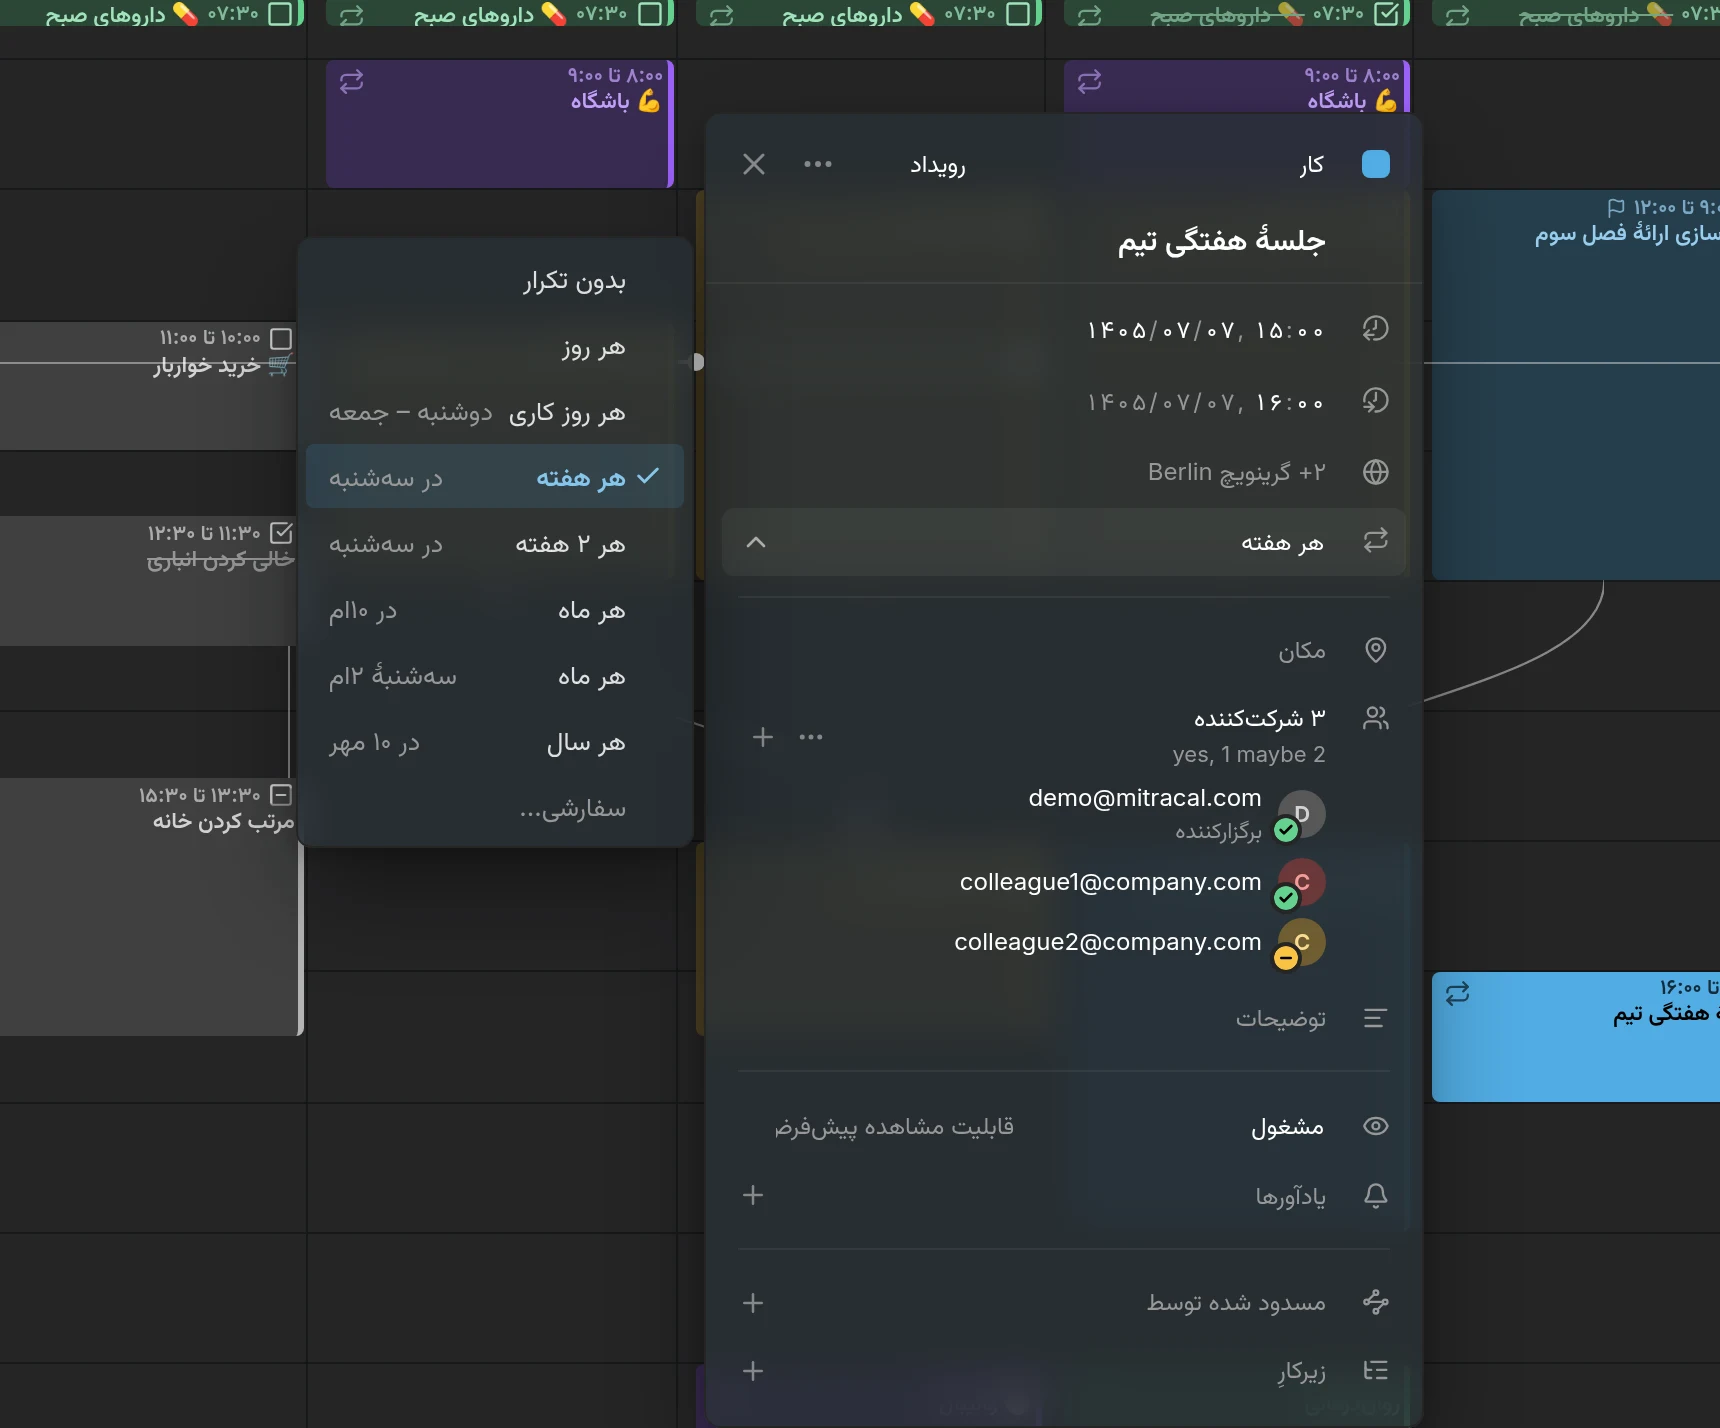Check the خرید خواربار task checkbox
The image size is (1720, 1428).
[281, 339]
